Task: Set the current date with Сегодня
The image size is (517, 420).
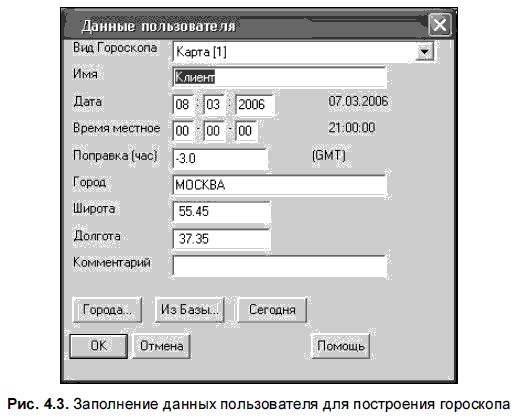Action: [272, 310]
